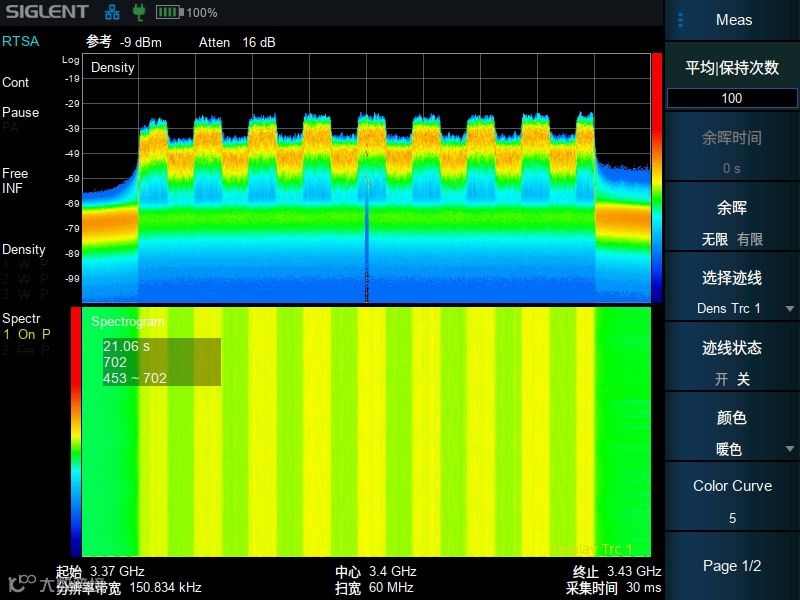Select the Color Curve button
This screenshot has height=600, width=800.
point(732,501)
